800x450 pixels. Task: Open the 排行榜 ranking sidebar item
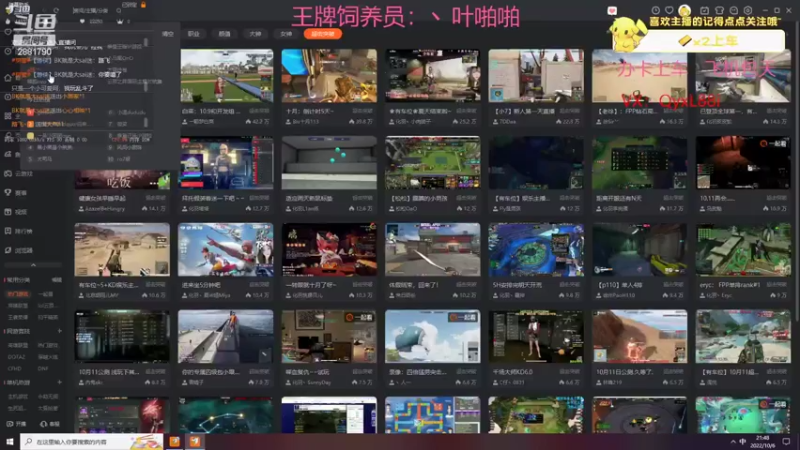click(18, 231)
